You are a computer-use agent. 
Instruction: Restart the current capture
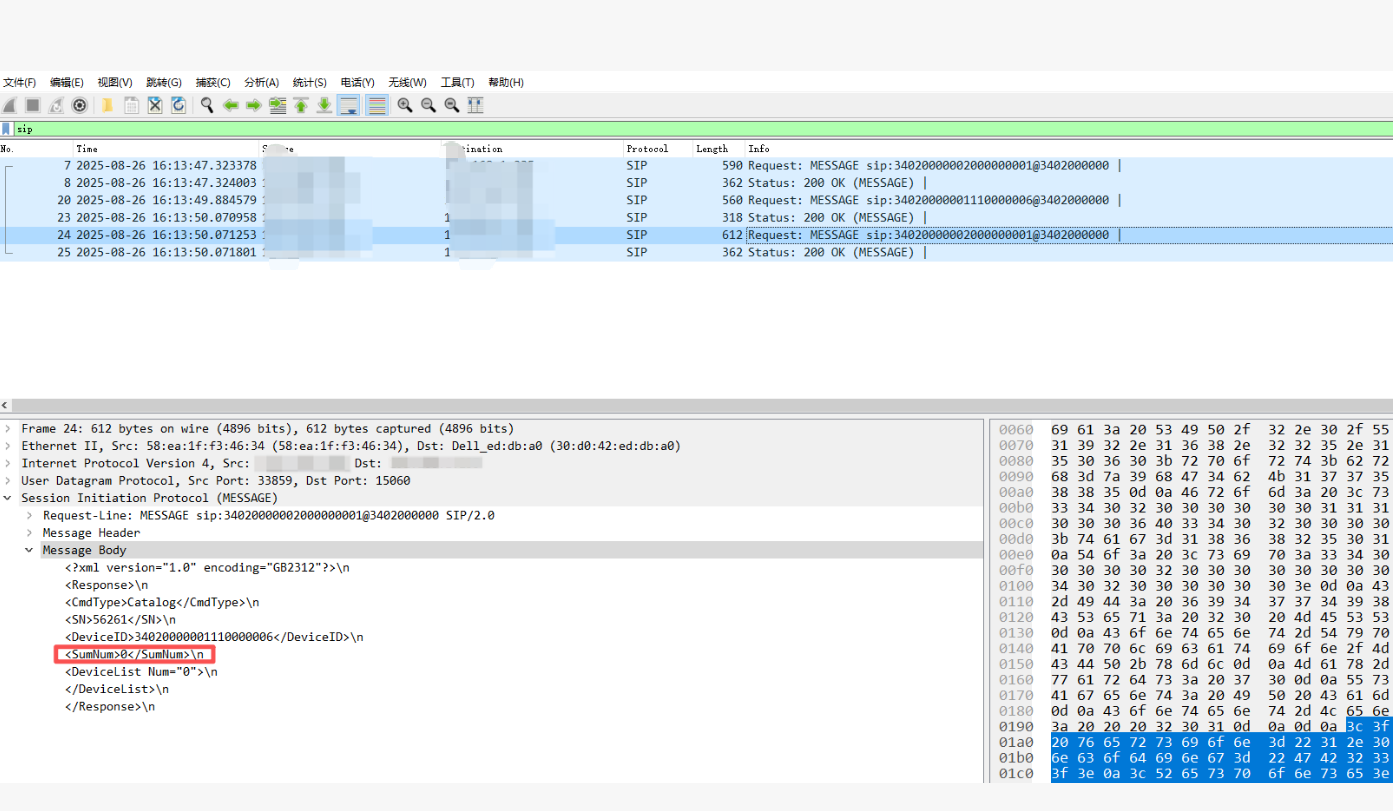pos(56,105)
